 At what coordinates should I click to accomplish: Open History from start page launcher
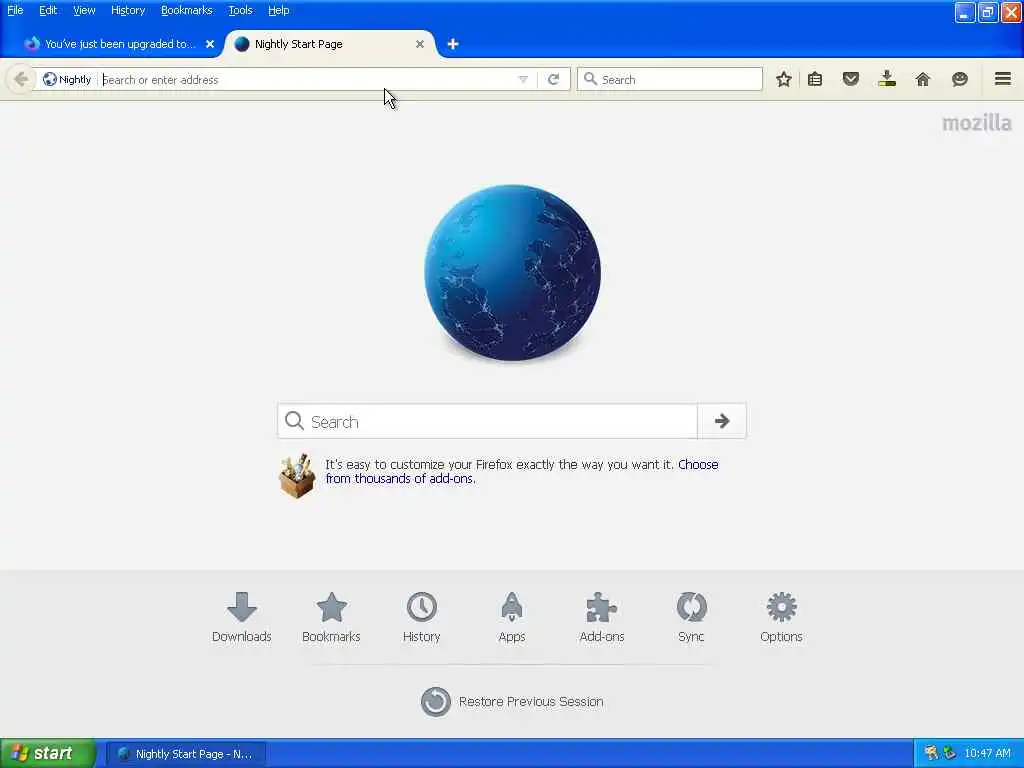[421, 617]
